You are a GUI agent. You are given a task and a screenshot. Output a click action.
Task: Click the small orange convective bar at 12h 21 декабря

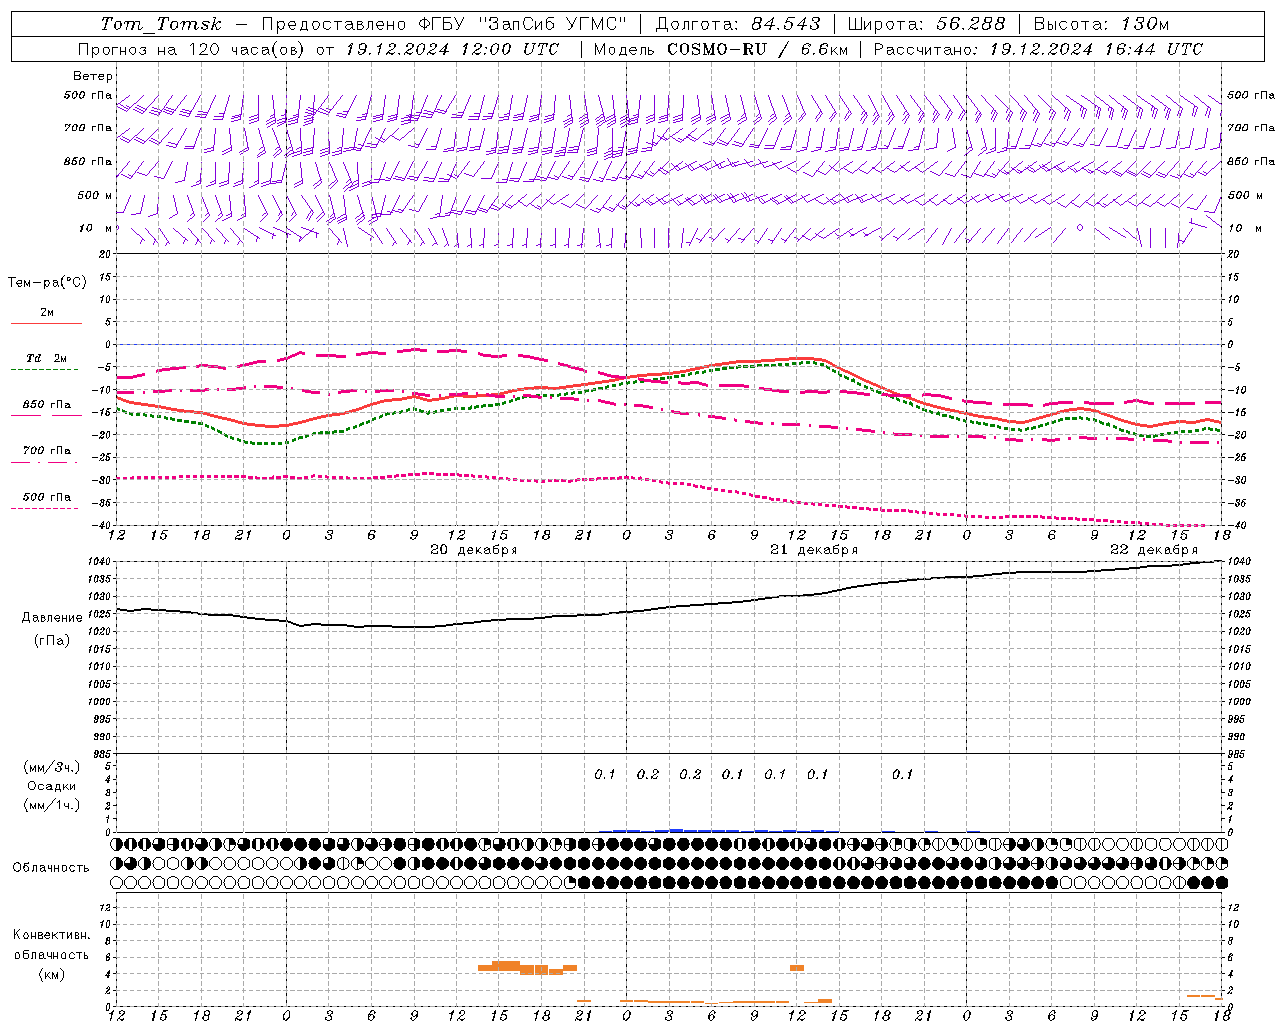click(797, 968)
